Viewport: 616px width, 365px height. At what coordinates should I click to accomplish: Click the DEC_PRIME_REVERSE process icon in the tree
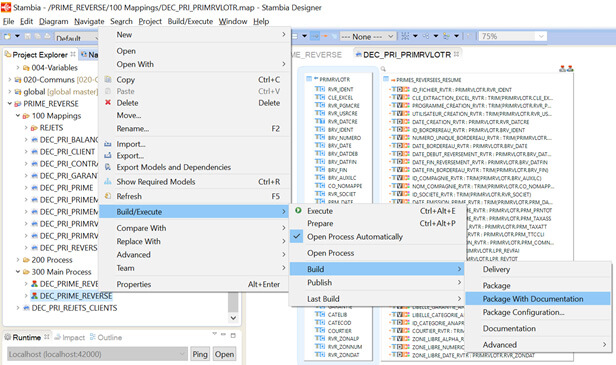[35, 295]
